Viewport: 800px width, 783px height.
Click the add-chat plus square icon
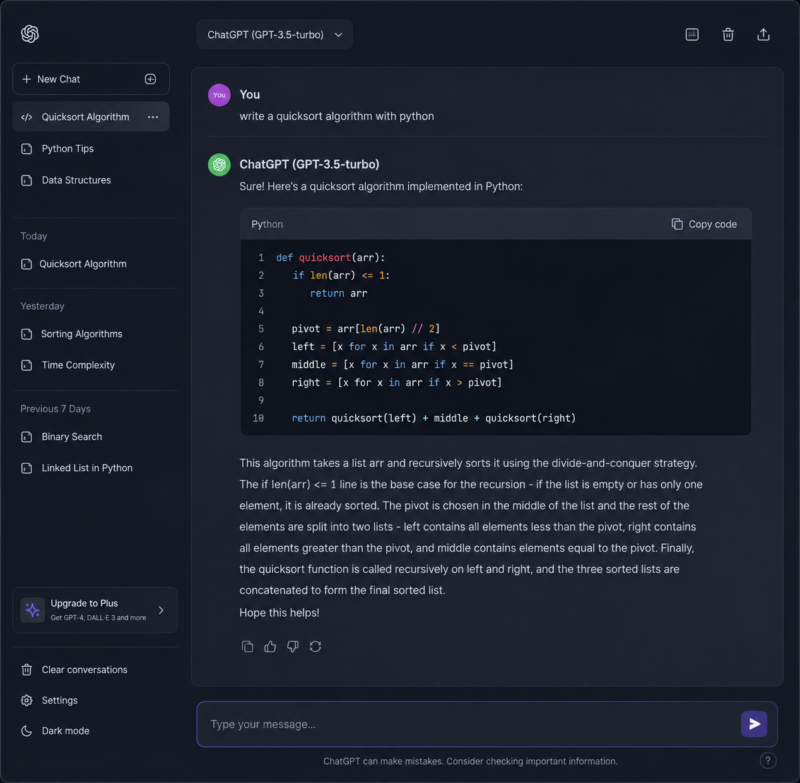click(151, 79)
